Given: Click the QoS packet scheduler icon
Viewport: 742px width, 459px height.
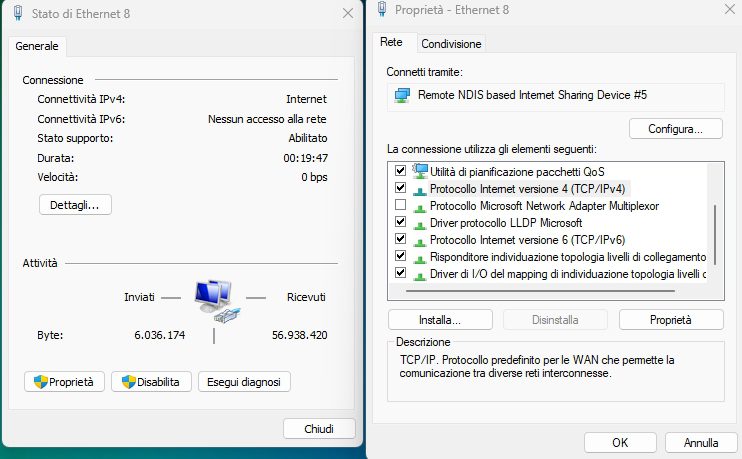Looking at the screenshot, I should tap(420, 171).
